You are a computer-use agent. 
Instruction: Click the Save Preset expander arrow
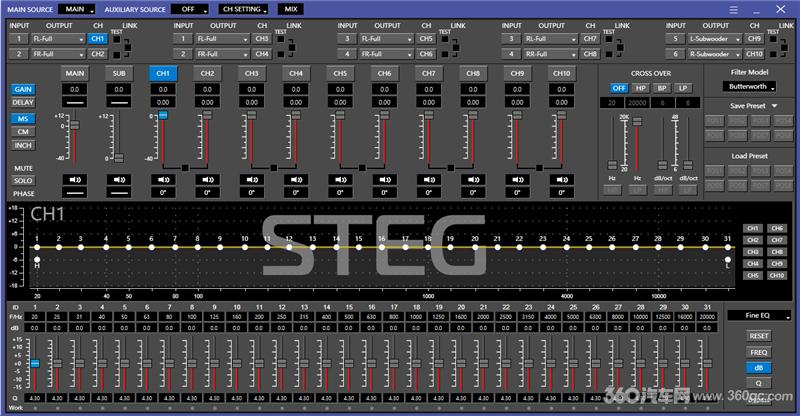pos(774,106)
